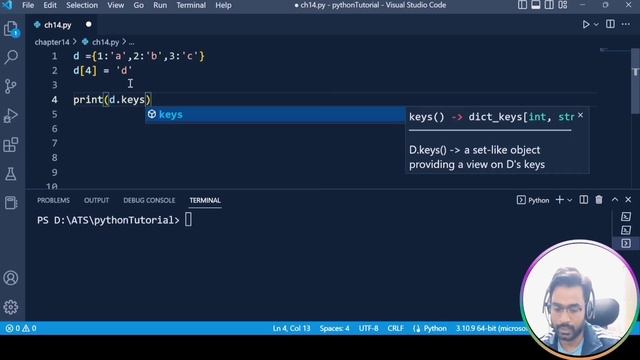This screenshot has height=360, width=640.
Task: Switch to the DEBUG CONSOLE tab
Action: [149, 200]
